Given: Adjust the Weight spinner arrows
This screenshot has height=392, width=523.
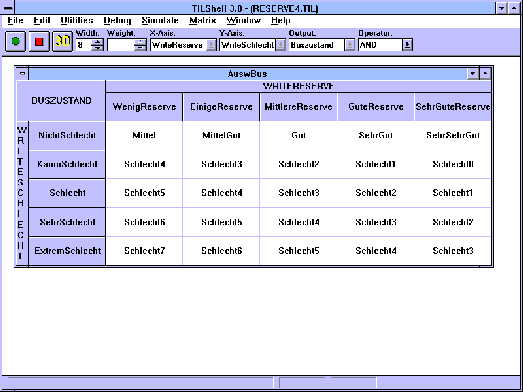Looking at the screenshot, I should coord(140,45).
